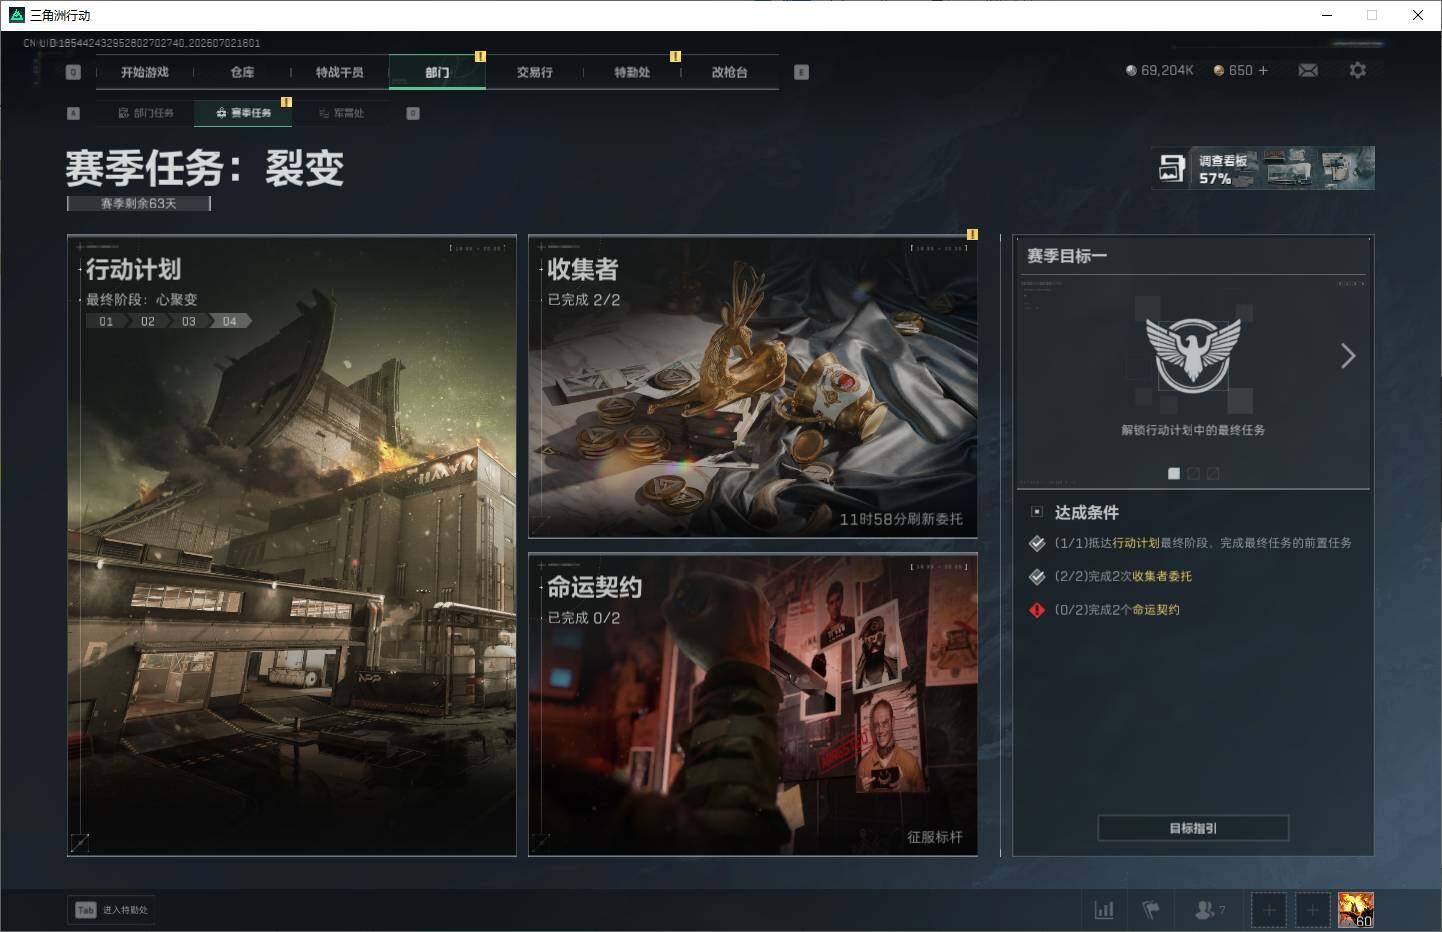This screenshot has width=1442, height=932.
Task: Click the 收集者委托 link in conditions
Action: pos(1162,577)
